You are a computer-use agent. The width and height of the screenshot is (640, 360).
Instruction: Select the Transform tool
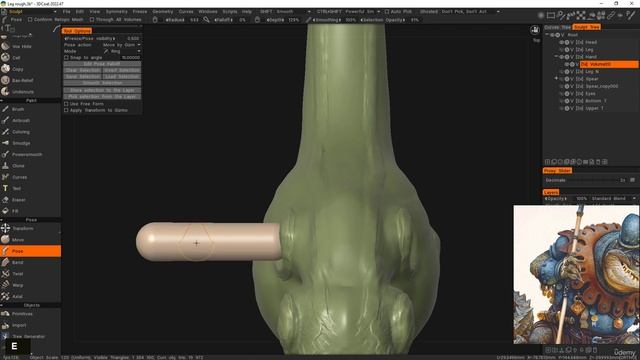22,229
